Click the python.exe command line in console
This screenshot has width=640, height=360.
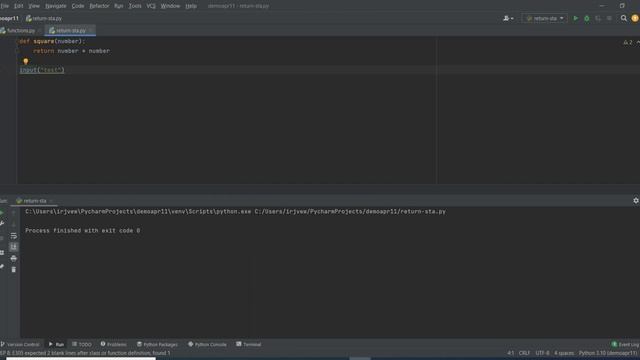click(236, 211)
